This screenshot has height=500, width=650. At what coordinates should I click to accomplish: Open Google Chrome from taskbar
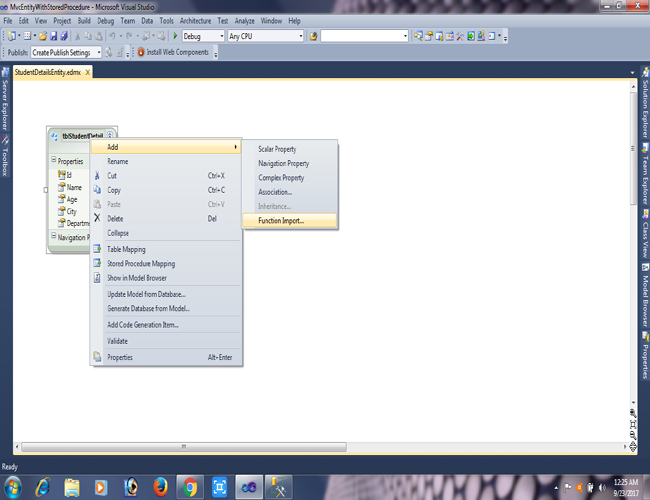click(190, 487)
